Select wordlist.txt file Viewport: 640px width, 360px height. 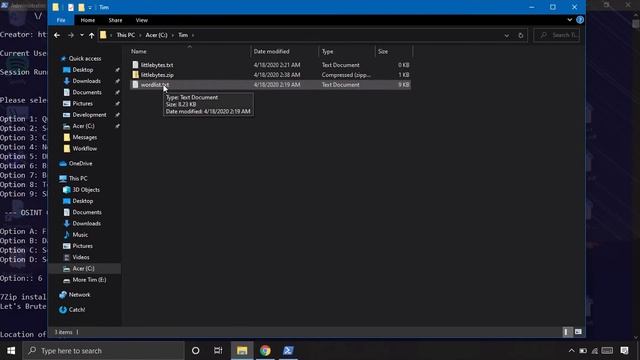tap(155, 84)
